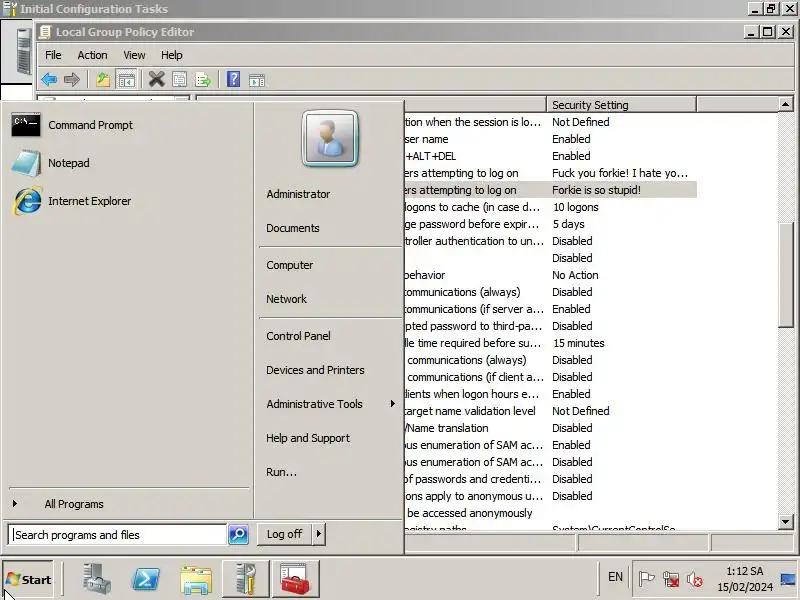Click the Show Desktop icon by clock
The image size is (800, 600).
(x=788, y=579)
